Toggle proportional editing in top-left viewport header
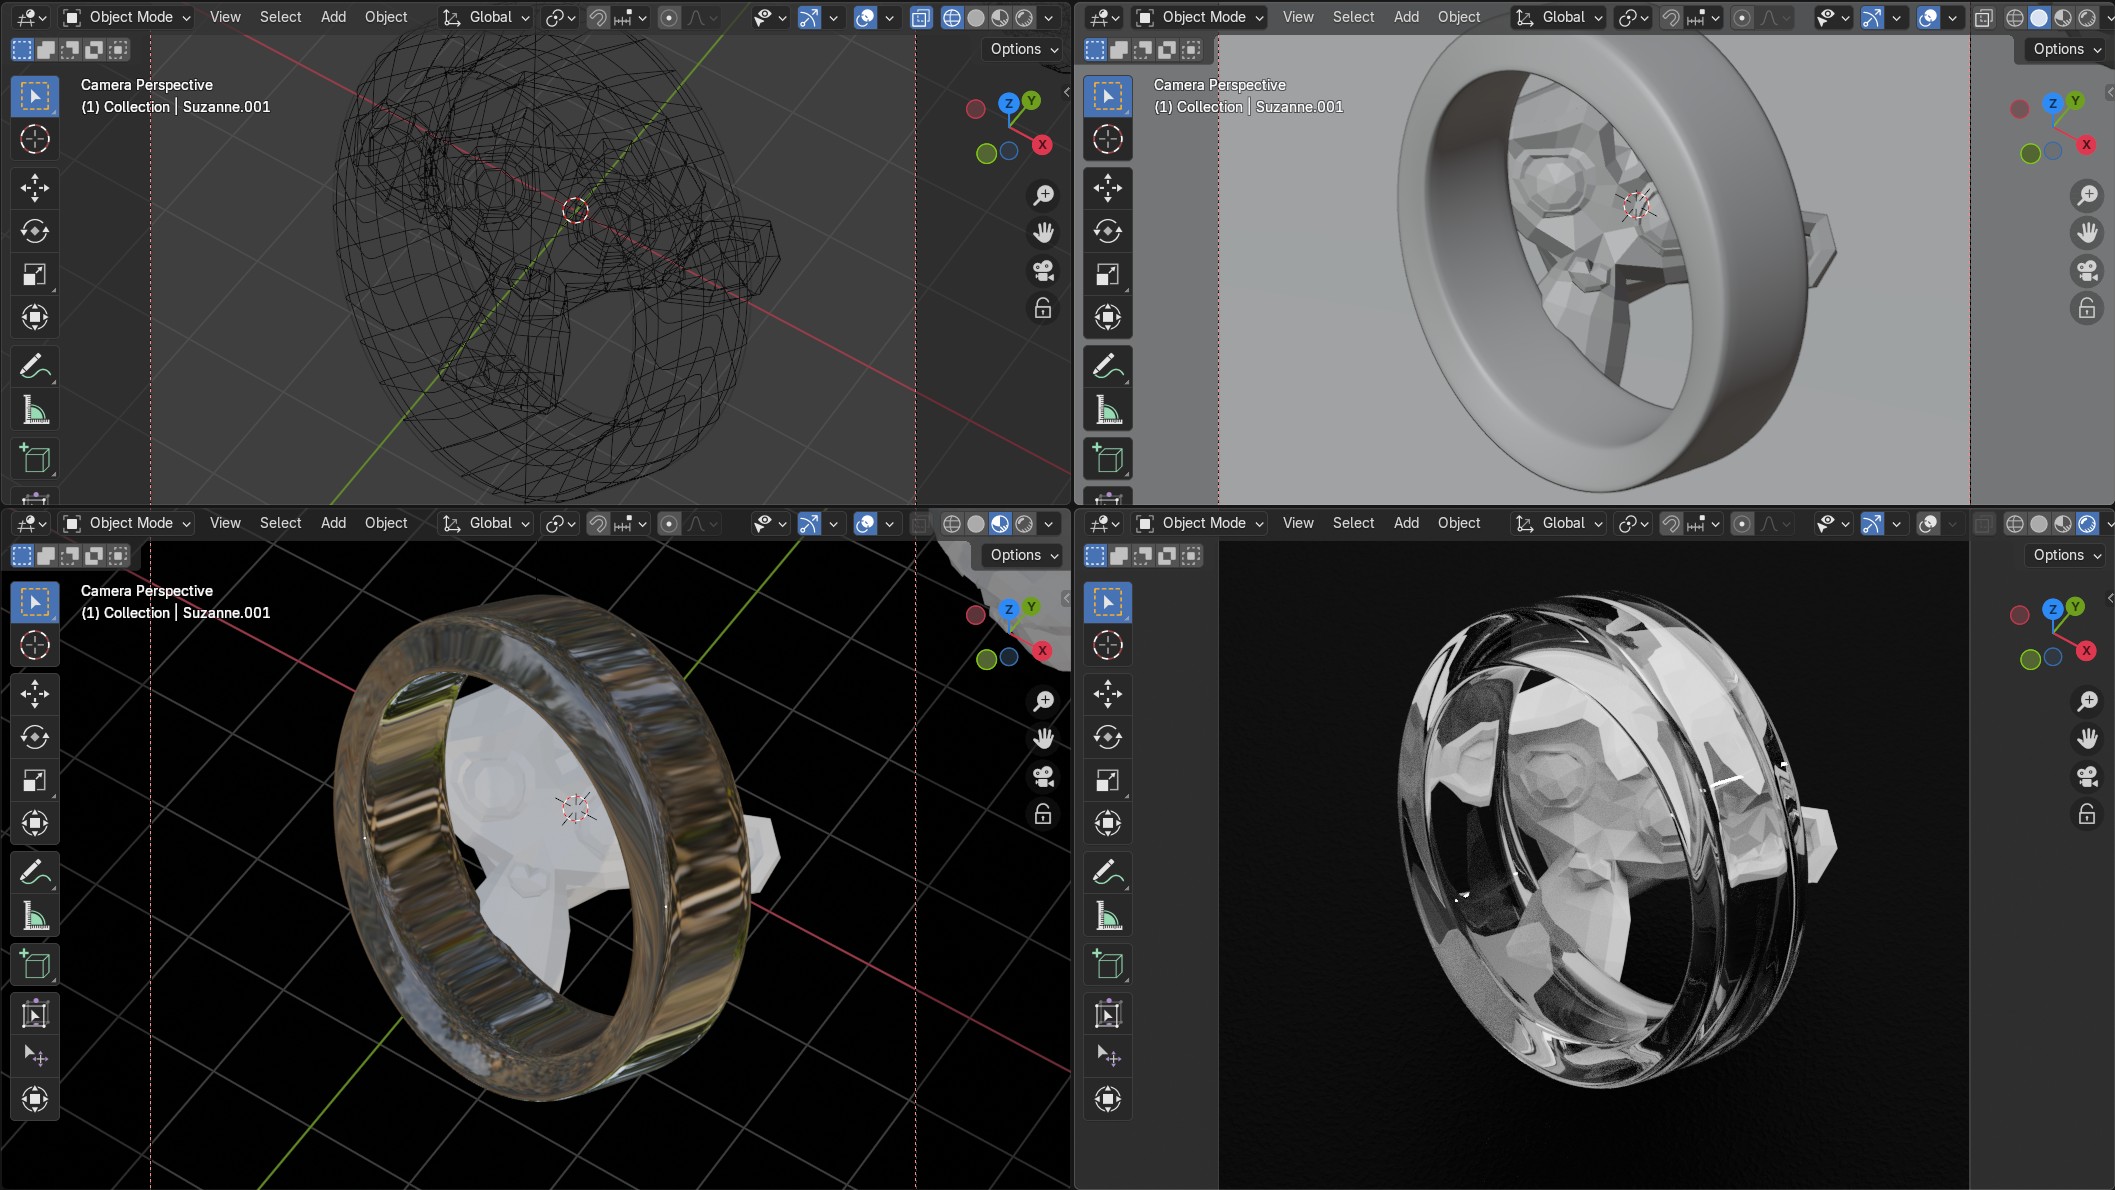This screenshot has height=1190, width=2115. [x=669, y=17]
